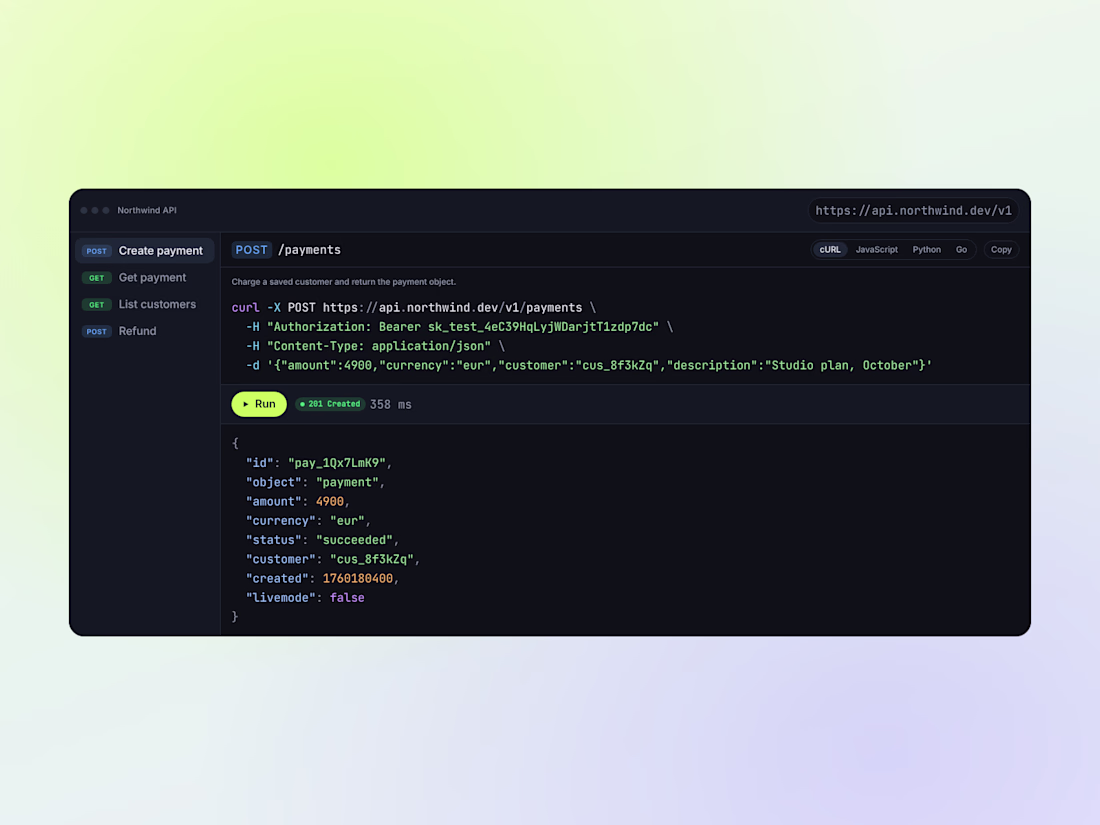
Task: Click the "status": "succeeded" response line
Action: 322,540
